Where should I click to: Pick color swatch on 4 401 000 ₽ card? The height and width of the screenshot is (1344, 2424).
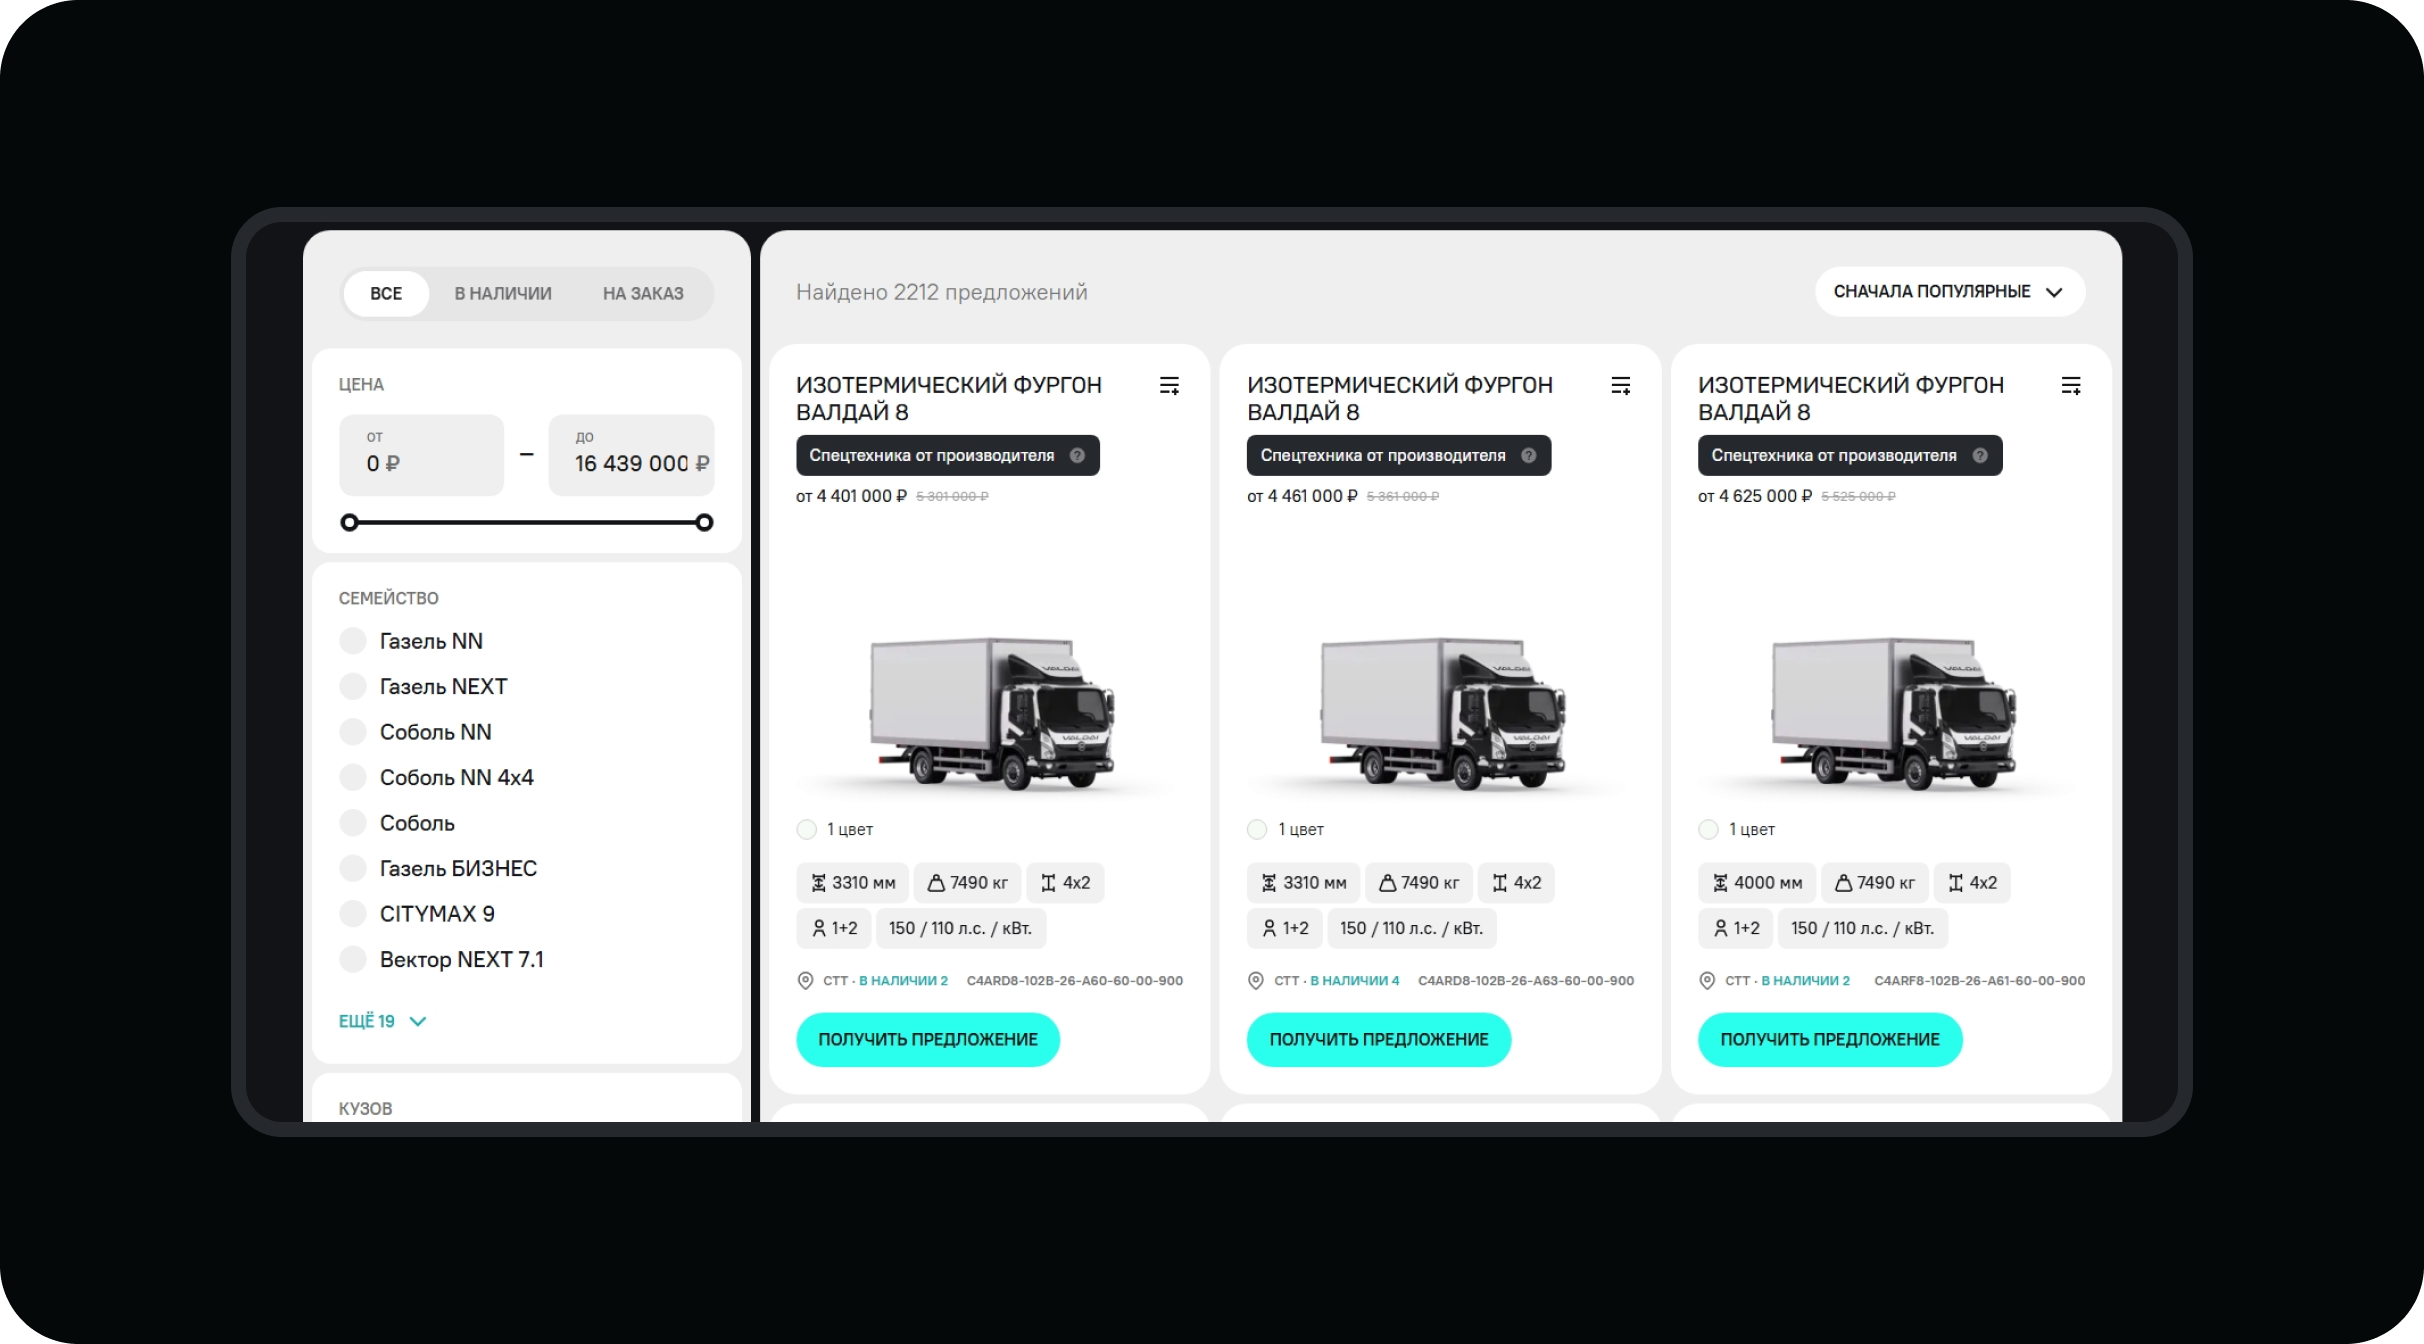tap(807, 830)
